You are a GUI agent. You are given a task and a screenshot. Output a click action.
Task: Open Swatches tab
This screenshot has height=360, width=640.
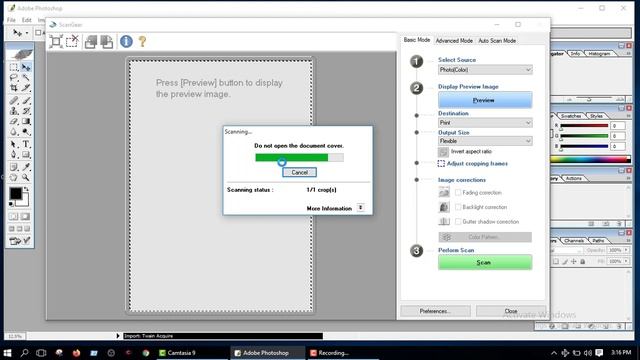pyautogui.click(x=571, y=116)
